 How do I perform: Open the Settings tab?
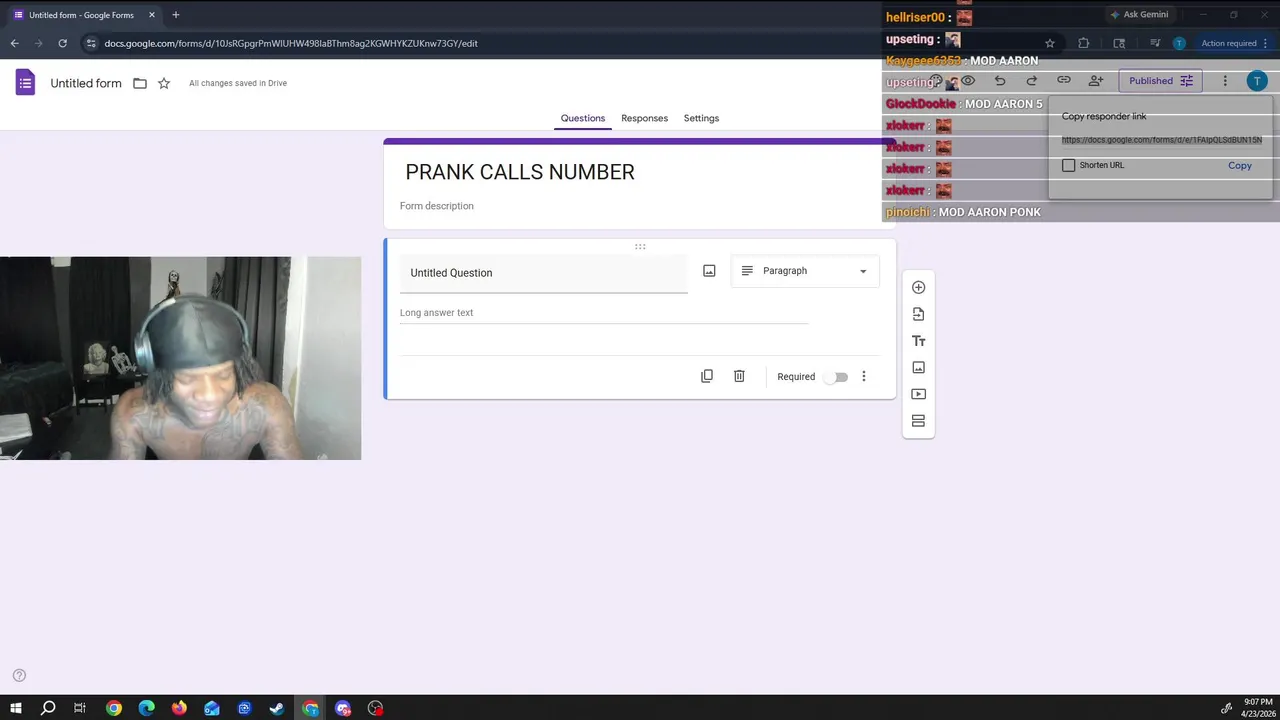coord(701,118)
